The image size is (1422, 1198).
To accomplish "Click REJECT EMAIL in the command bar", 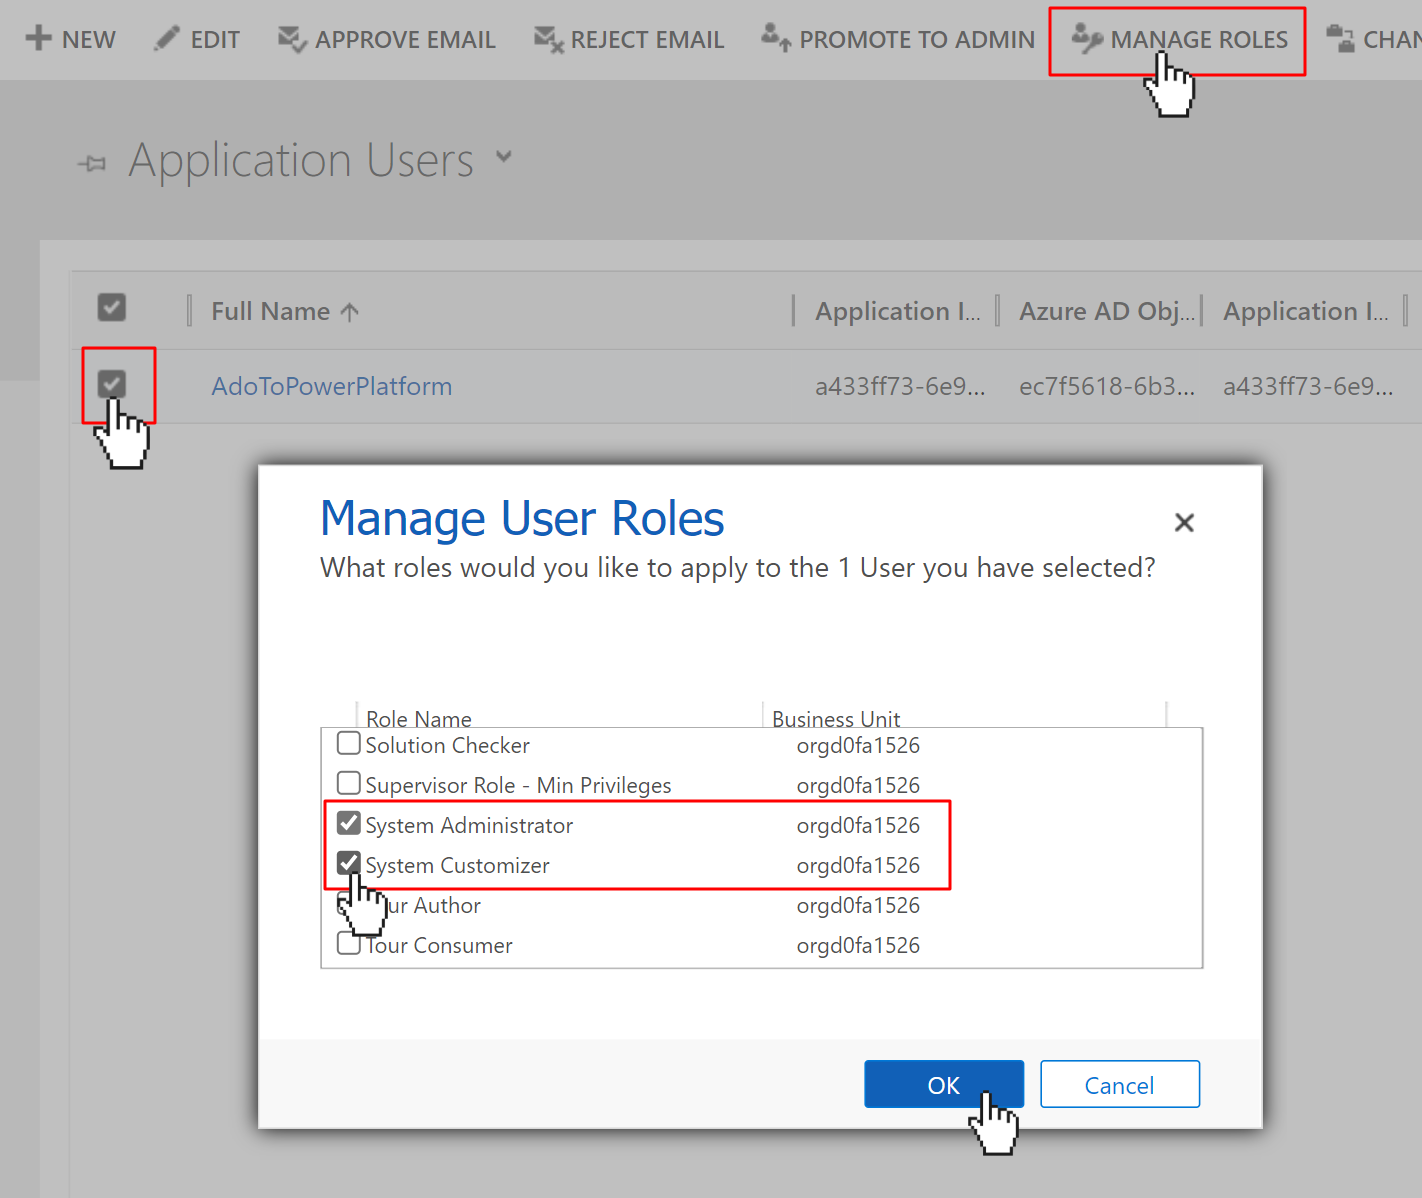I will (647, 40).
